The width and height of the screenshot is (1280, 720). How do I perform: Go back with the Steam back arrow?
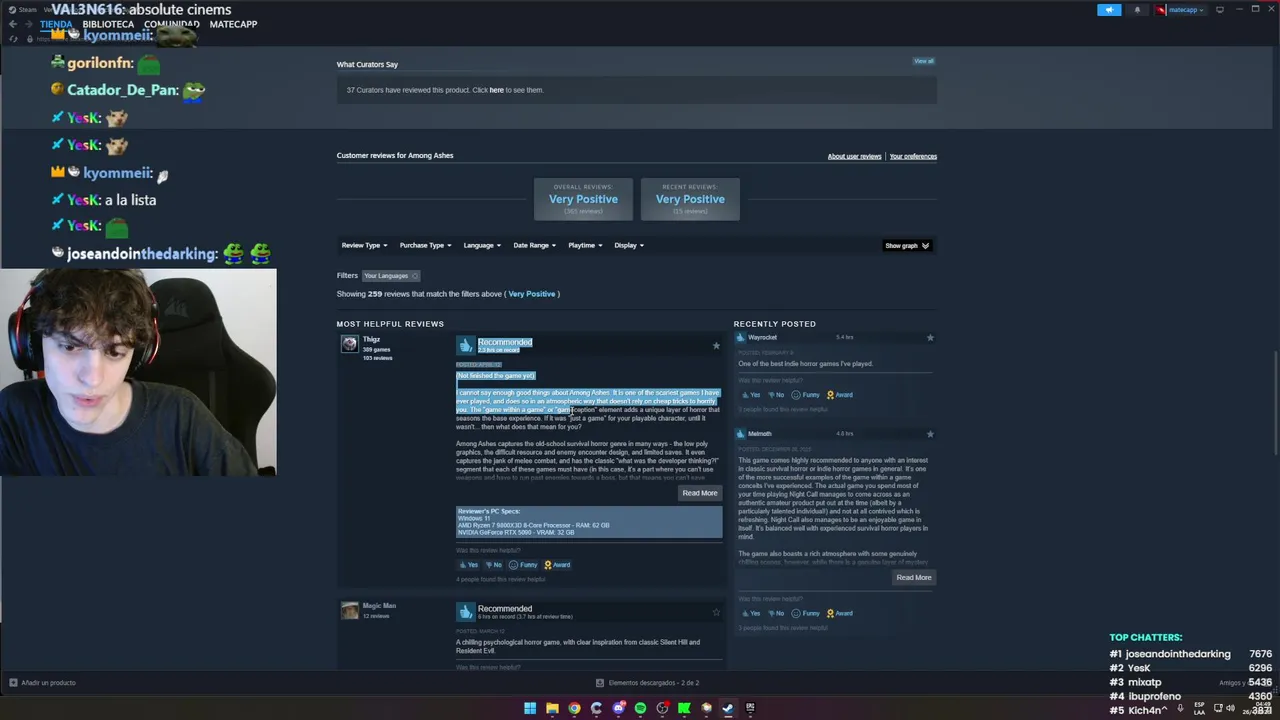tap(13, 24)
